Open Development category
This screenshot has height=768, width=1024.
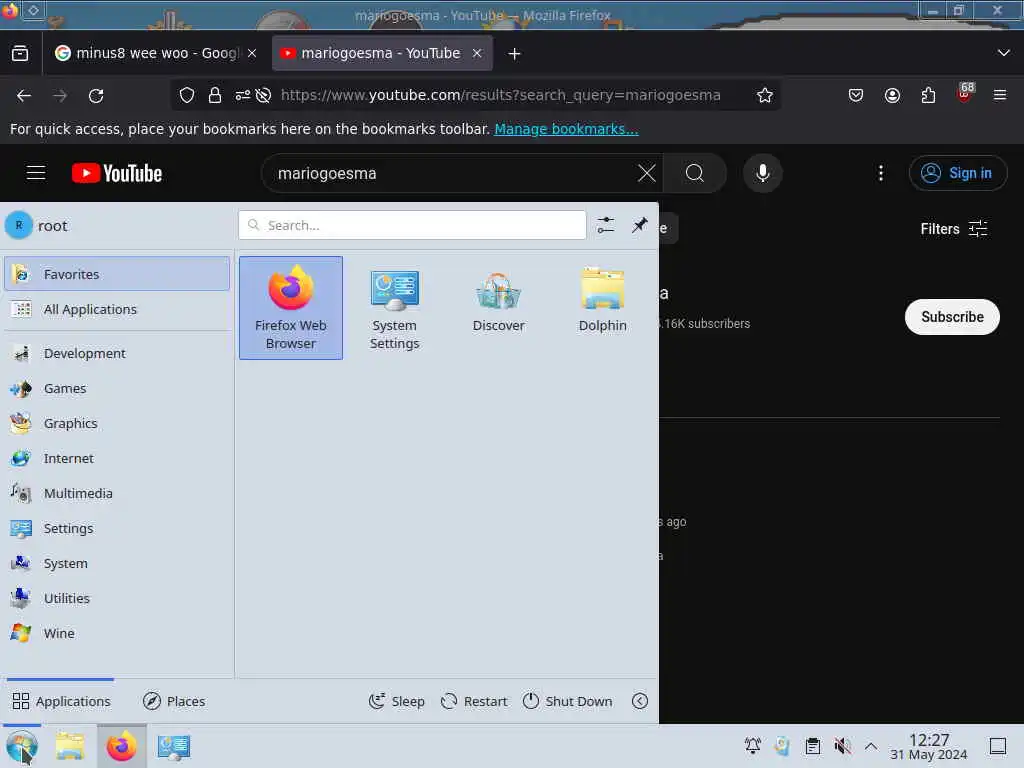click(x=117, y=353)
